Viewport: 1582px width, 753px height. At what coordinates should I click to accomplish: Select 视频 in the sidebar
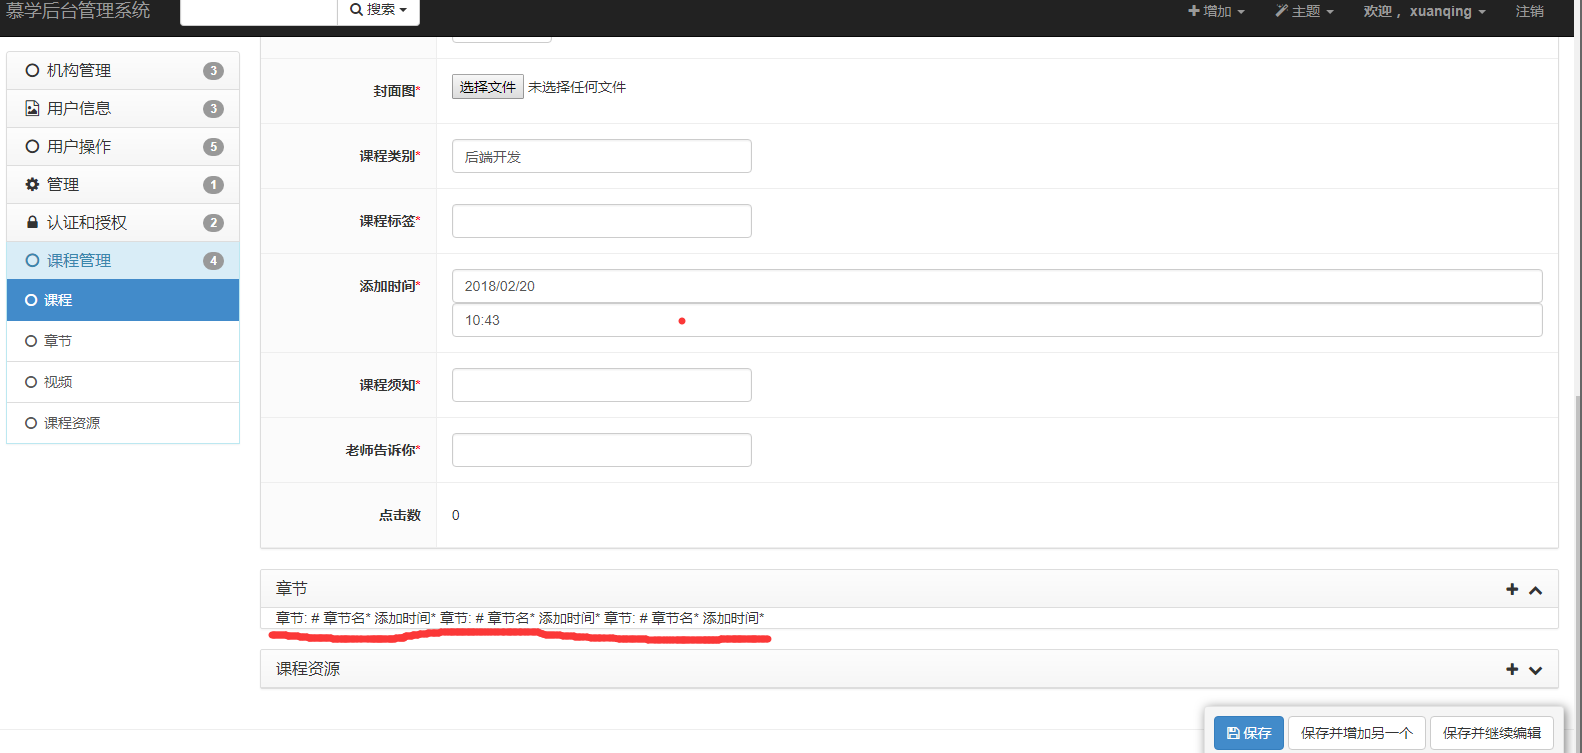(x=123, y=382)
